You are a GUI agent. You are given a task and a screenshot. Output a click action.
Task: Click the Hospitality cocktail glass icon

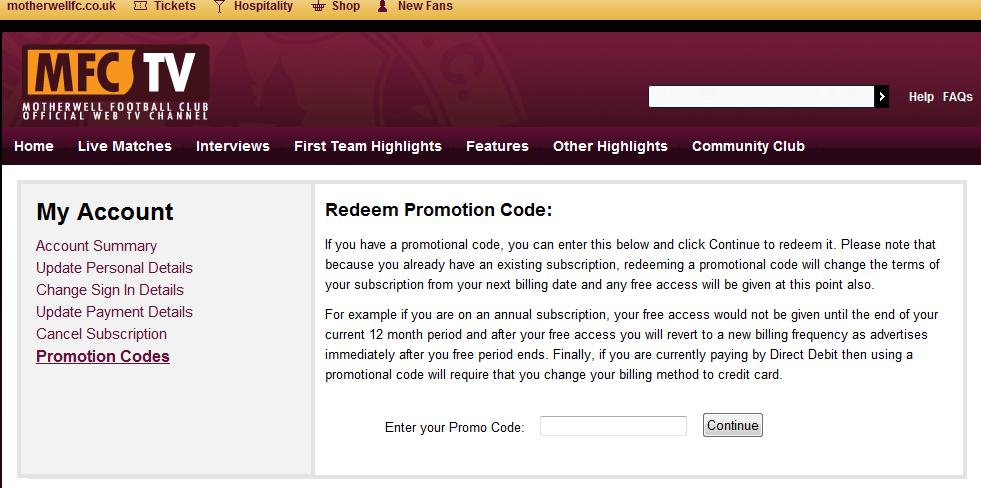pos(219,6)
